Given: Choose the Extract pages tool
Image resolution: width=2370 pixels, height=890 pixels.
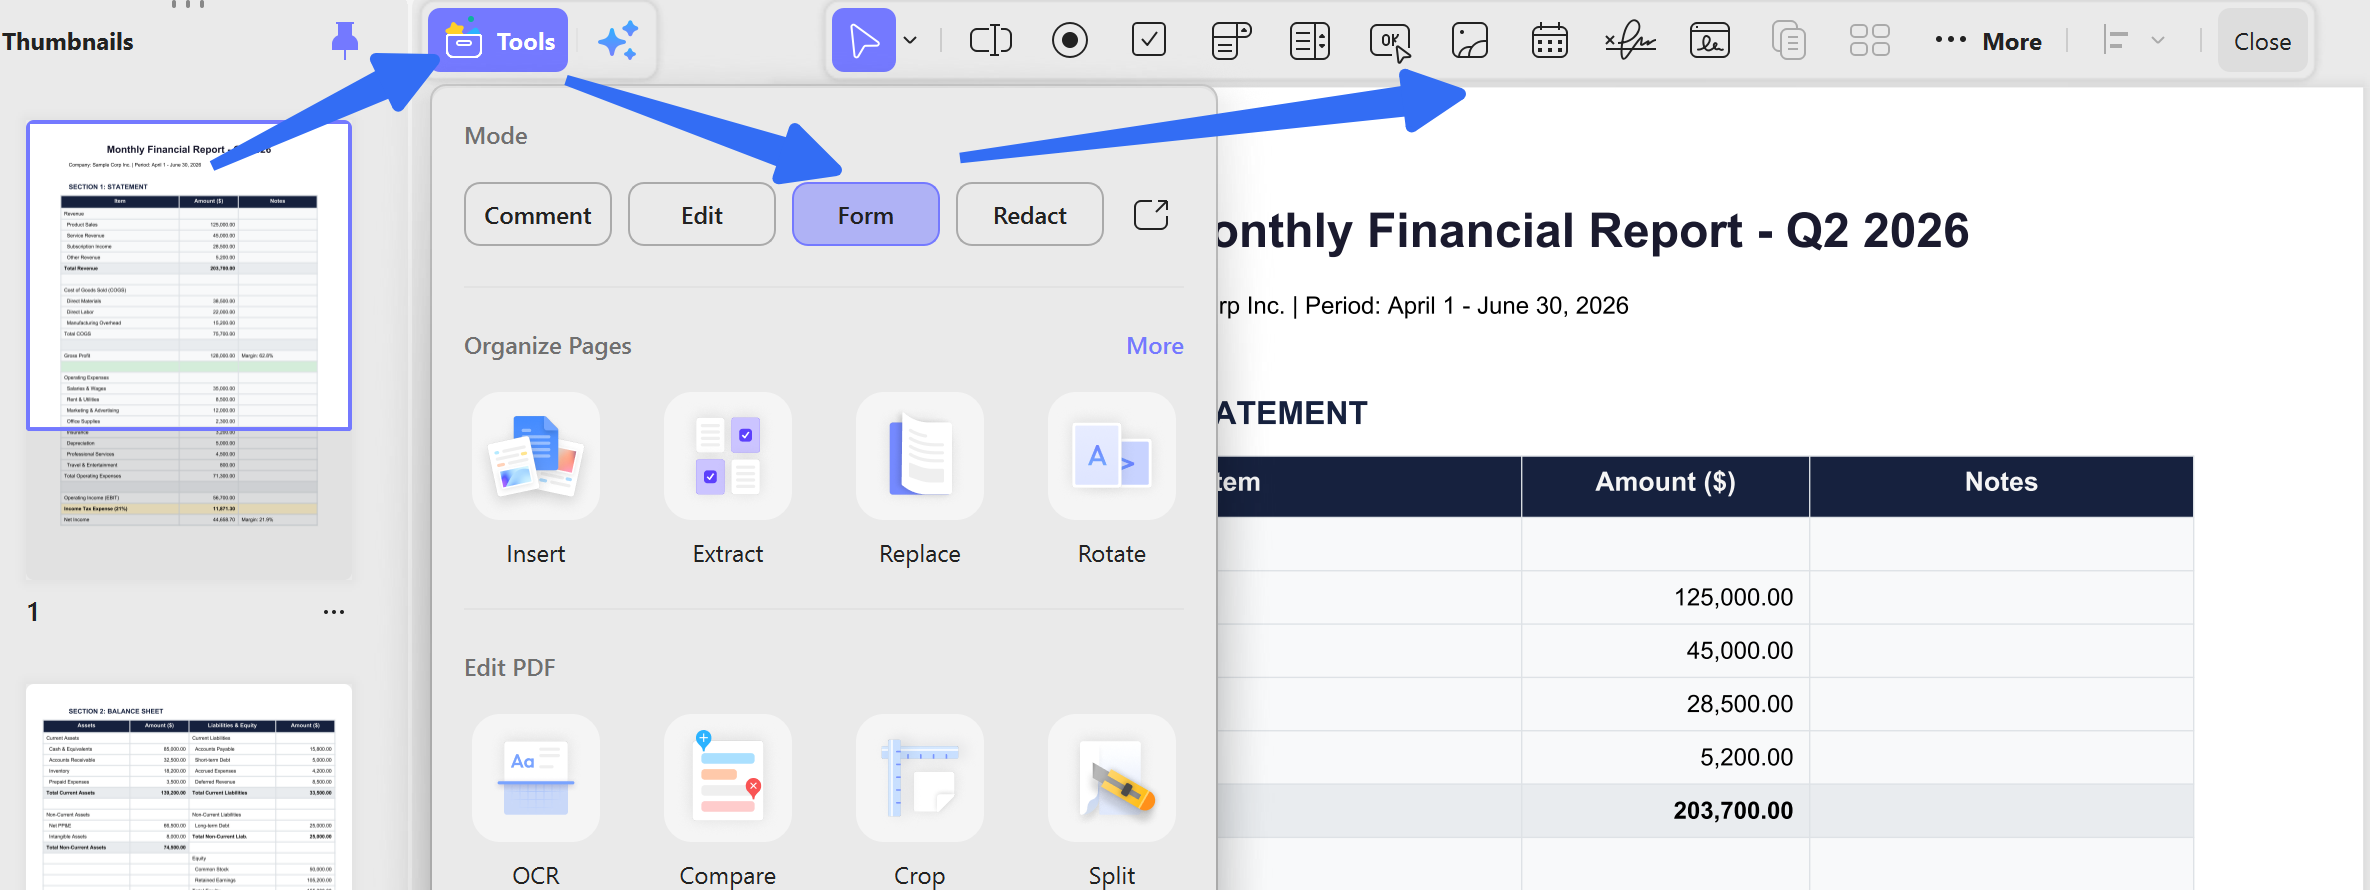Looking at the screenshot, I should pyautogui.click(x=728, y=481).
